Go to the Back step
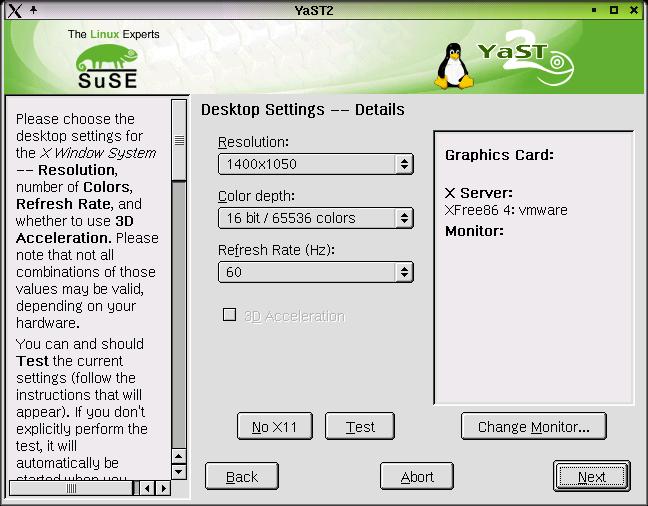The image size is (648, 506). [242, 477]
